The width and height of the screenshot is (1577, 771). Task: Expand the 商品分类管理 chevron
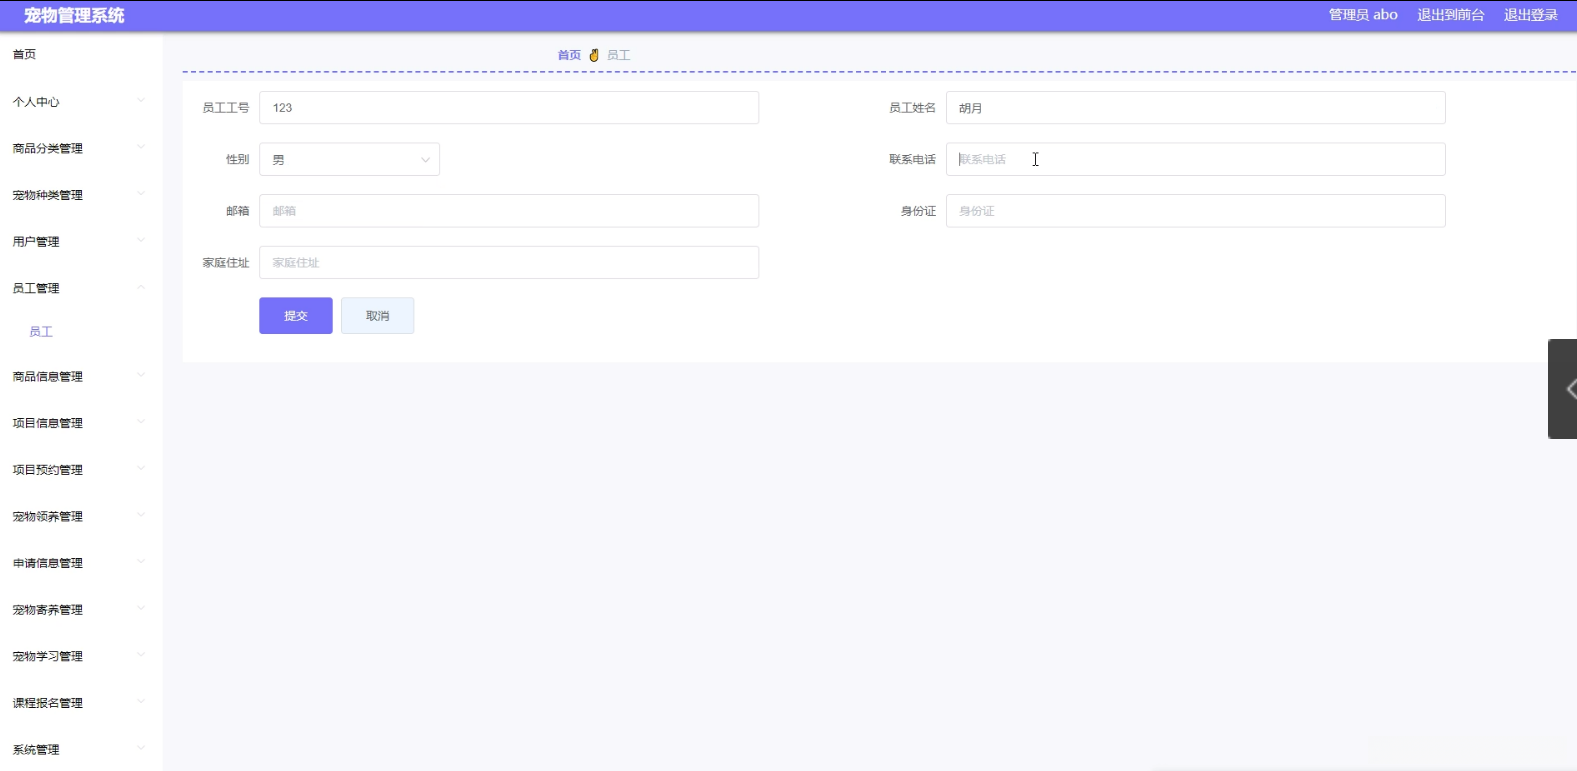141,147
